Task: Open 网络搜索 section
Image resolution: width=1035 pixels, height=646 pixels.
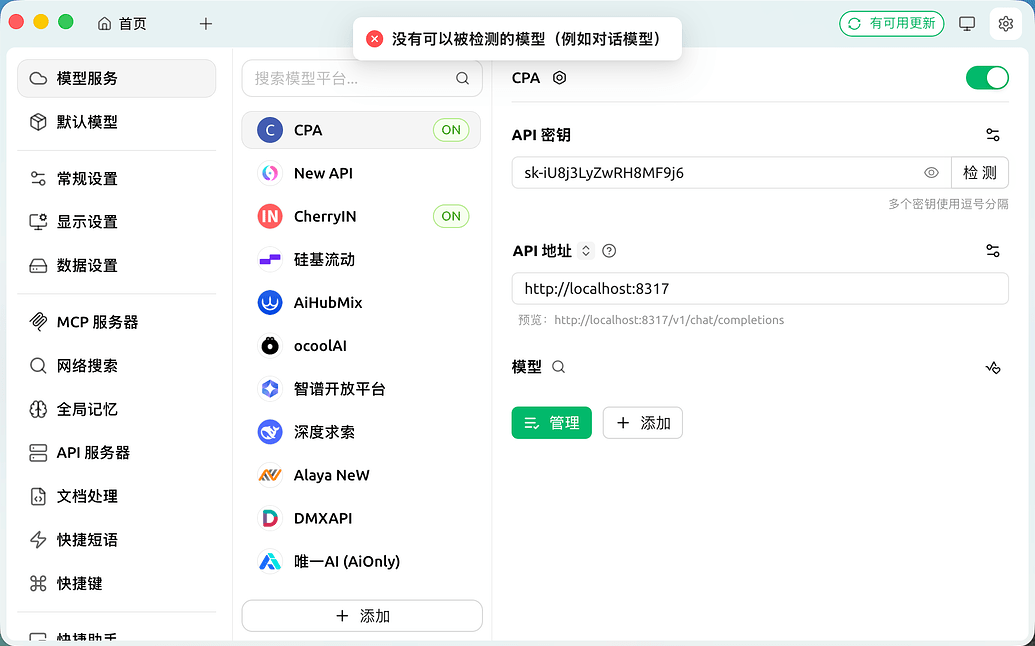Action: coord(117,366)
